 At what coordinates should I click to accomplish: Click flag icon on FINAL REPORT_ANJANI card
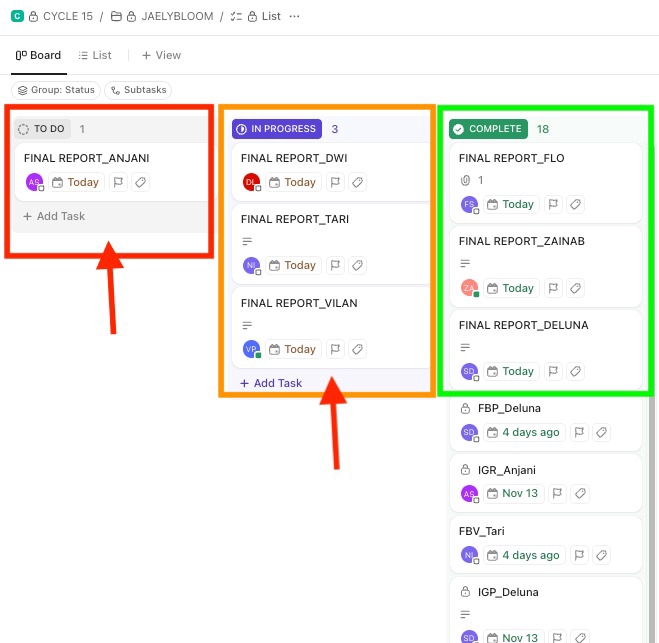pos(118,182)
